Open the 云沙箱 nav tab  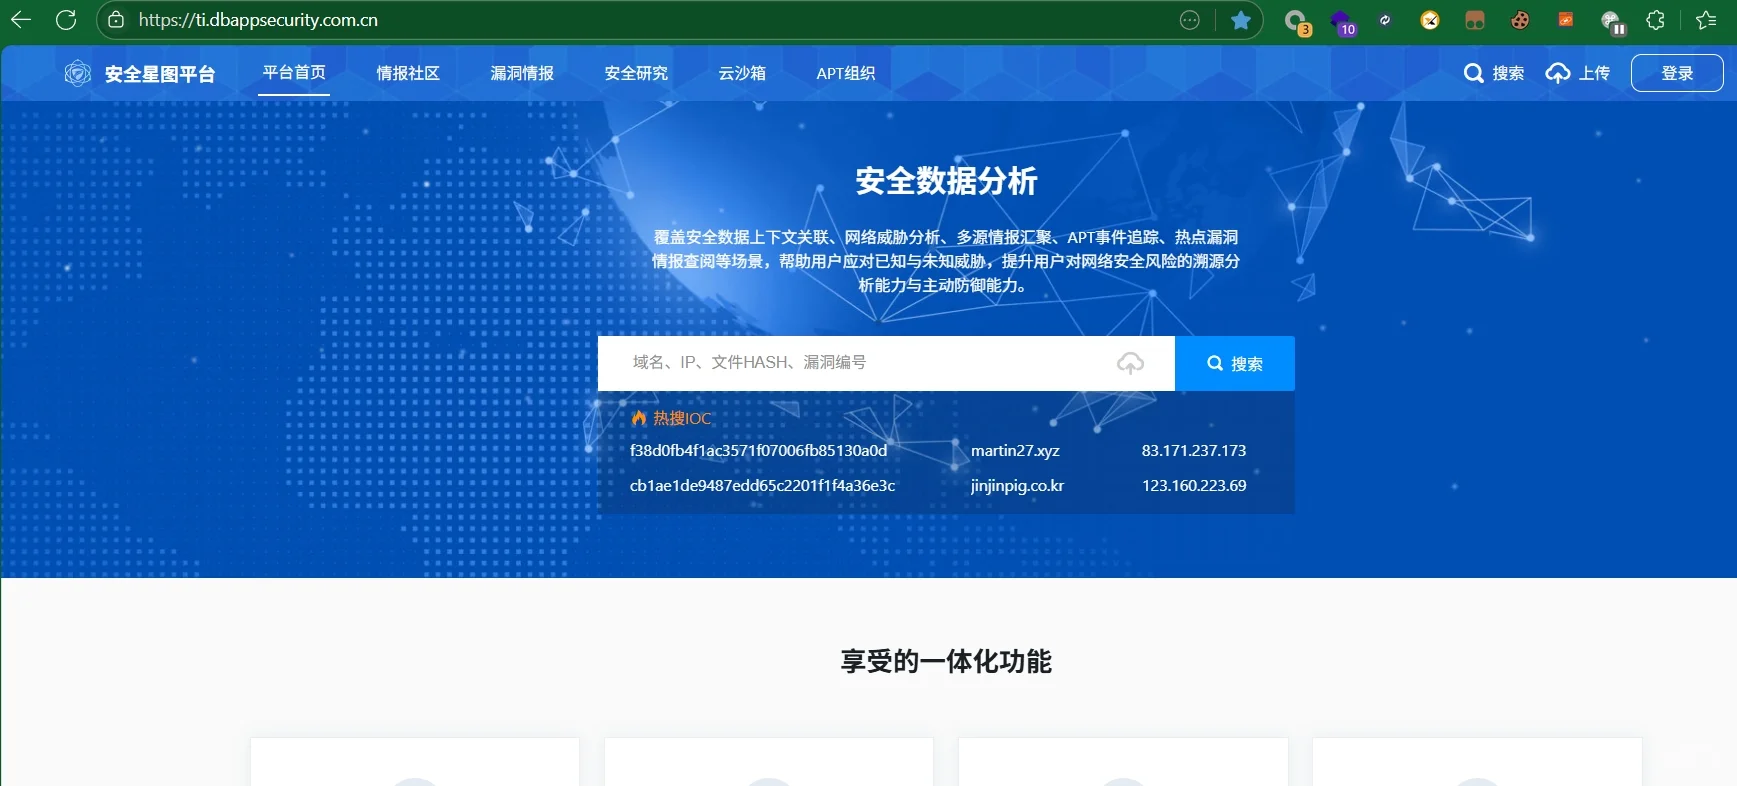(x=742, y=73)
